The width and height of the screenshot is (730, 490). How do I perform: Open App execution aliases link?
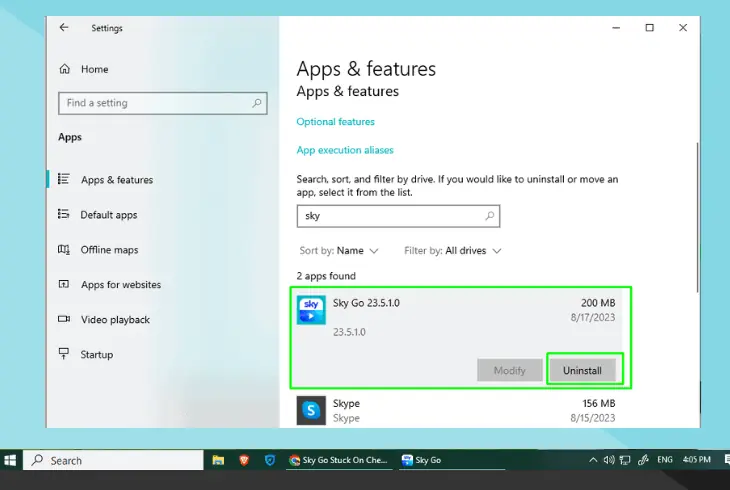click(345, 150)
